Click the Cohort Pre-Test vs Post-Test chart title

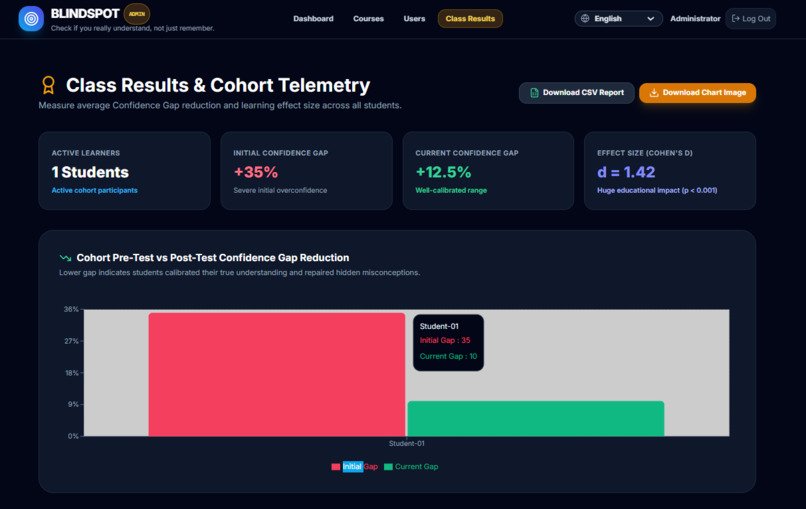click(x=213, y=258)
